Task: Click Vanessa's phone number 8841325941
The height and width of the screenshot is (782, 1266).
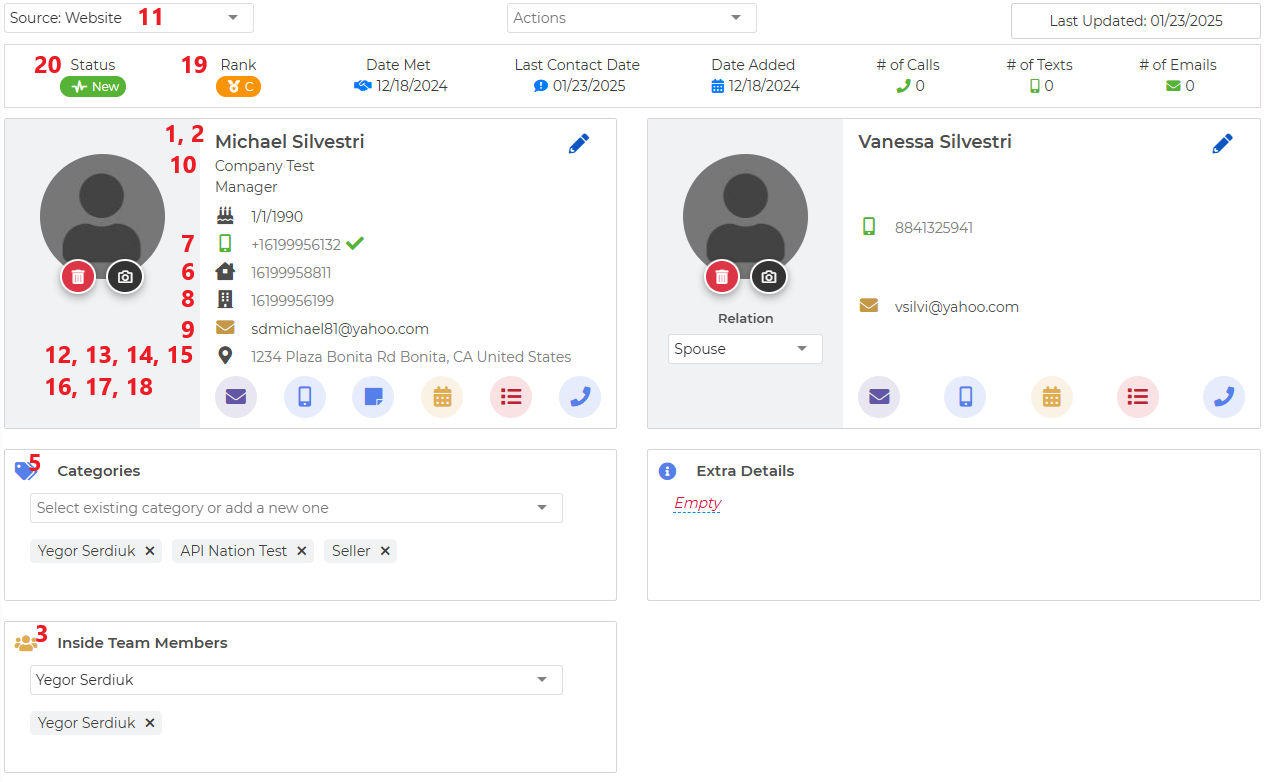Action: (934, 228)
